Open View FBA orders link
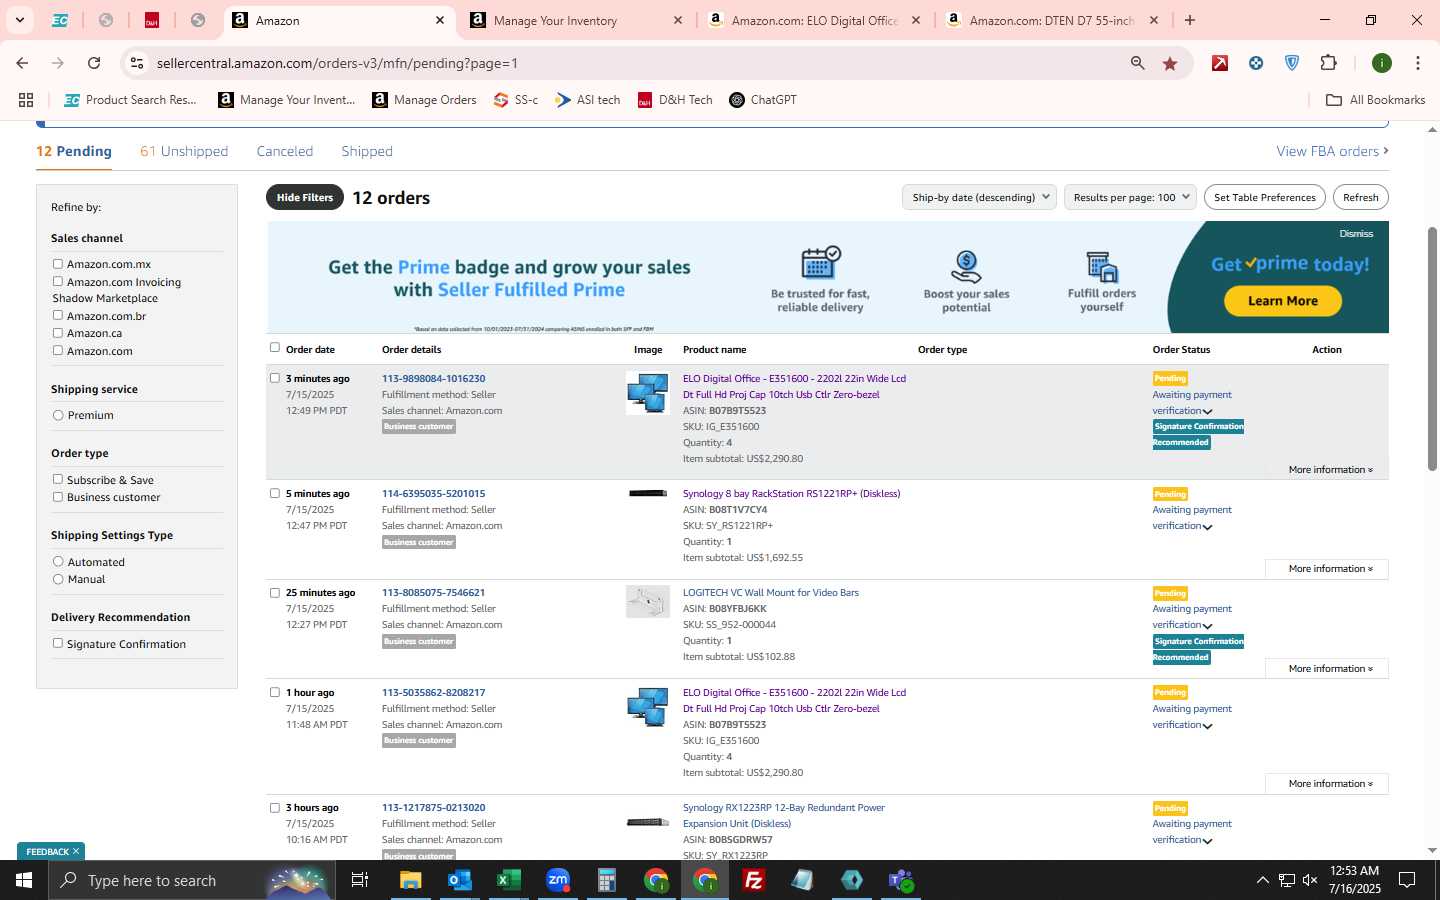Viewport: 1440px width, 900px height. point(1332,151)
